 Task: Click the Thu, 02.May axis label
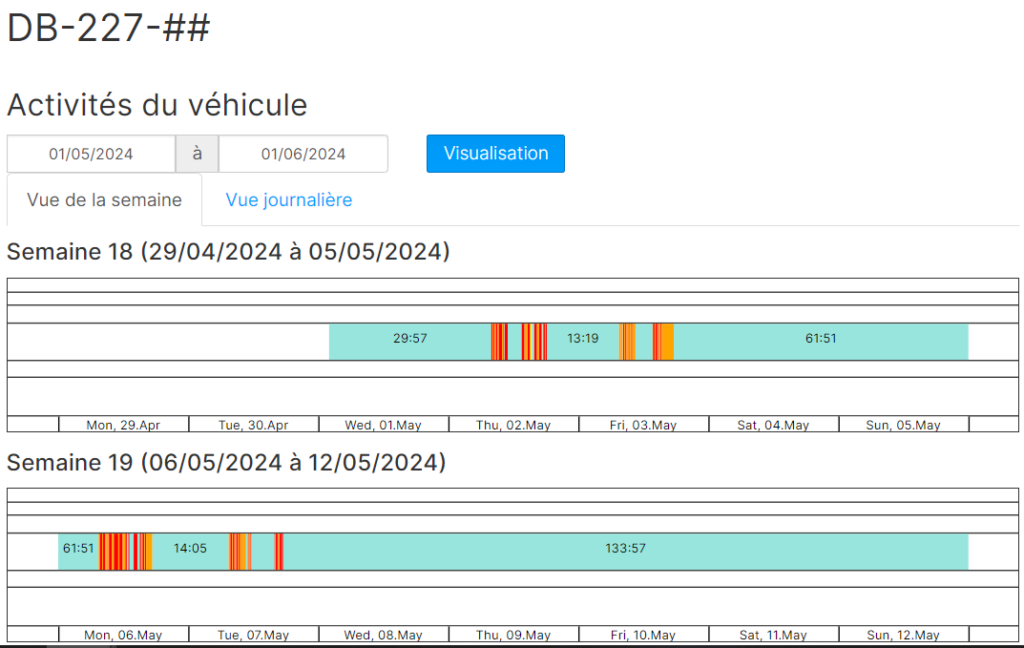[513, 425]
